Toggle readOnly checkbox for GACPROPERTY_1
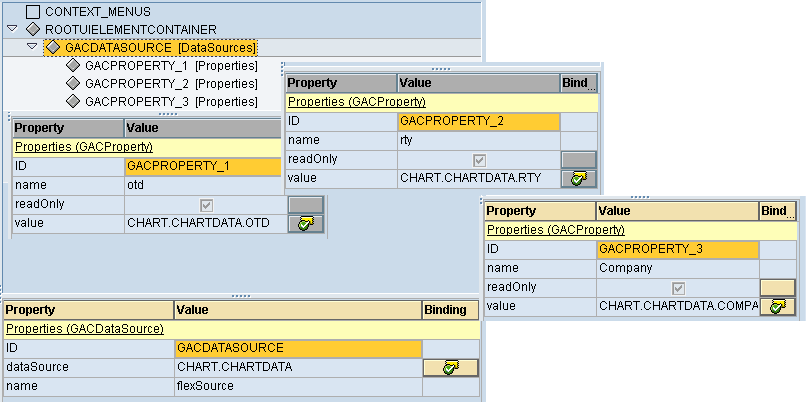808x410 pixels. point(207,204)
